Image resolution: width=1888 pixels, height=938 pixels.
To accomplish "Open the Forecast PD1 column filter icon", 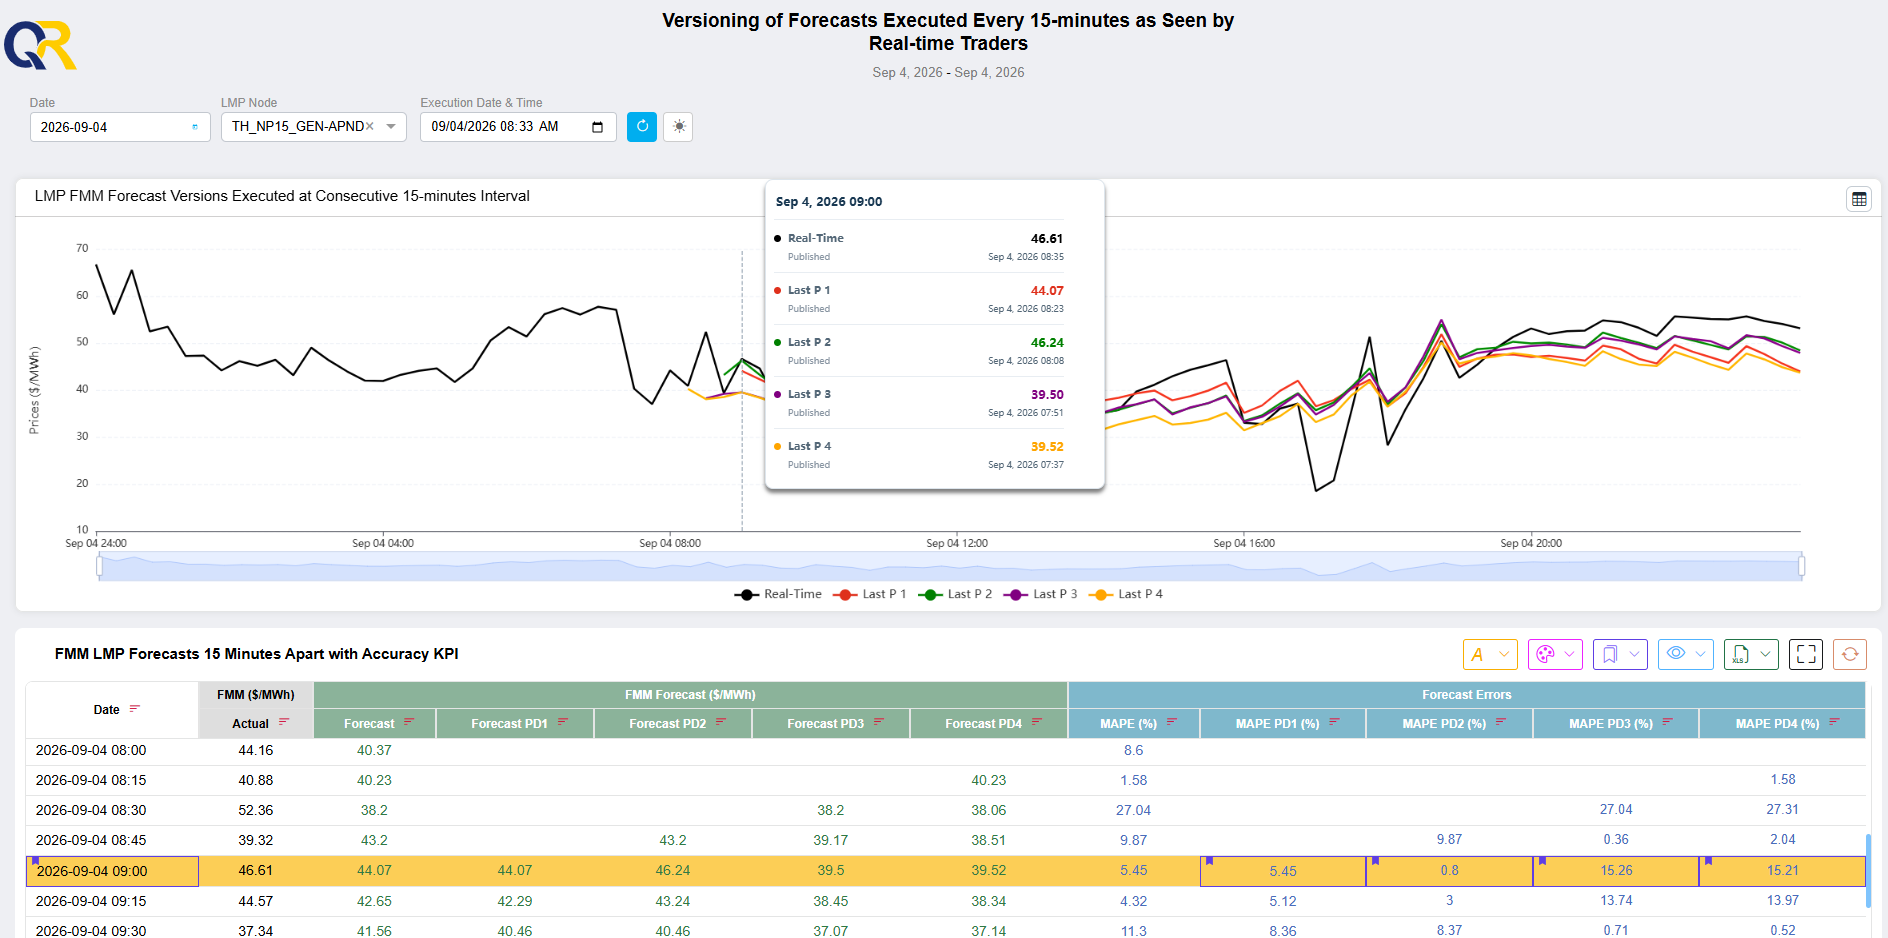I will coord(563,722).
